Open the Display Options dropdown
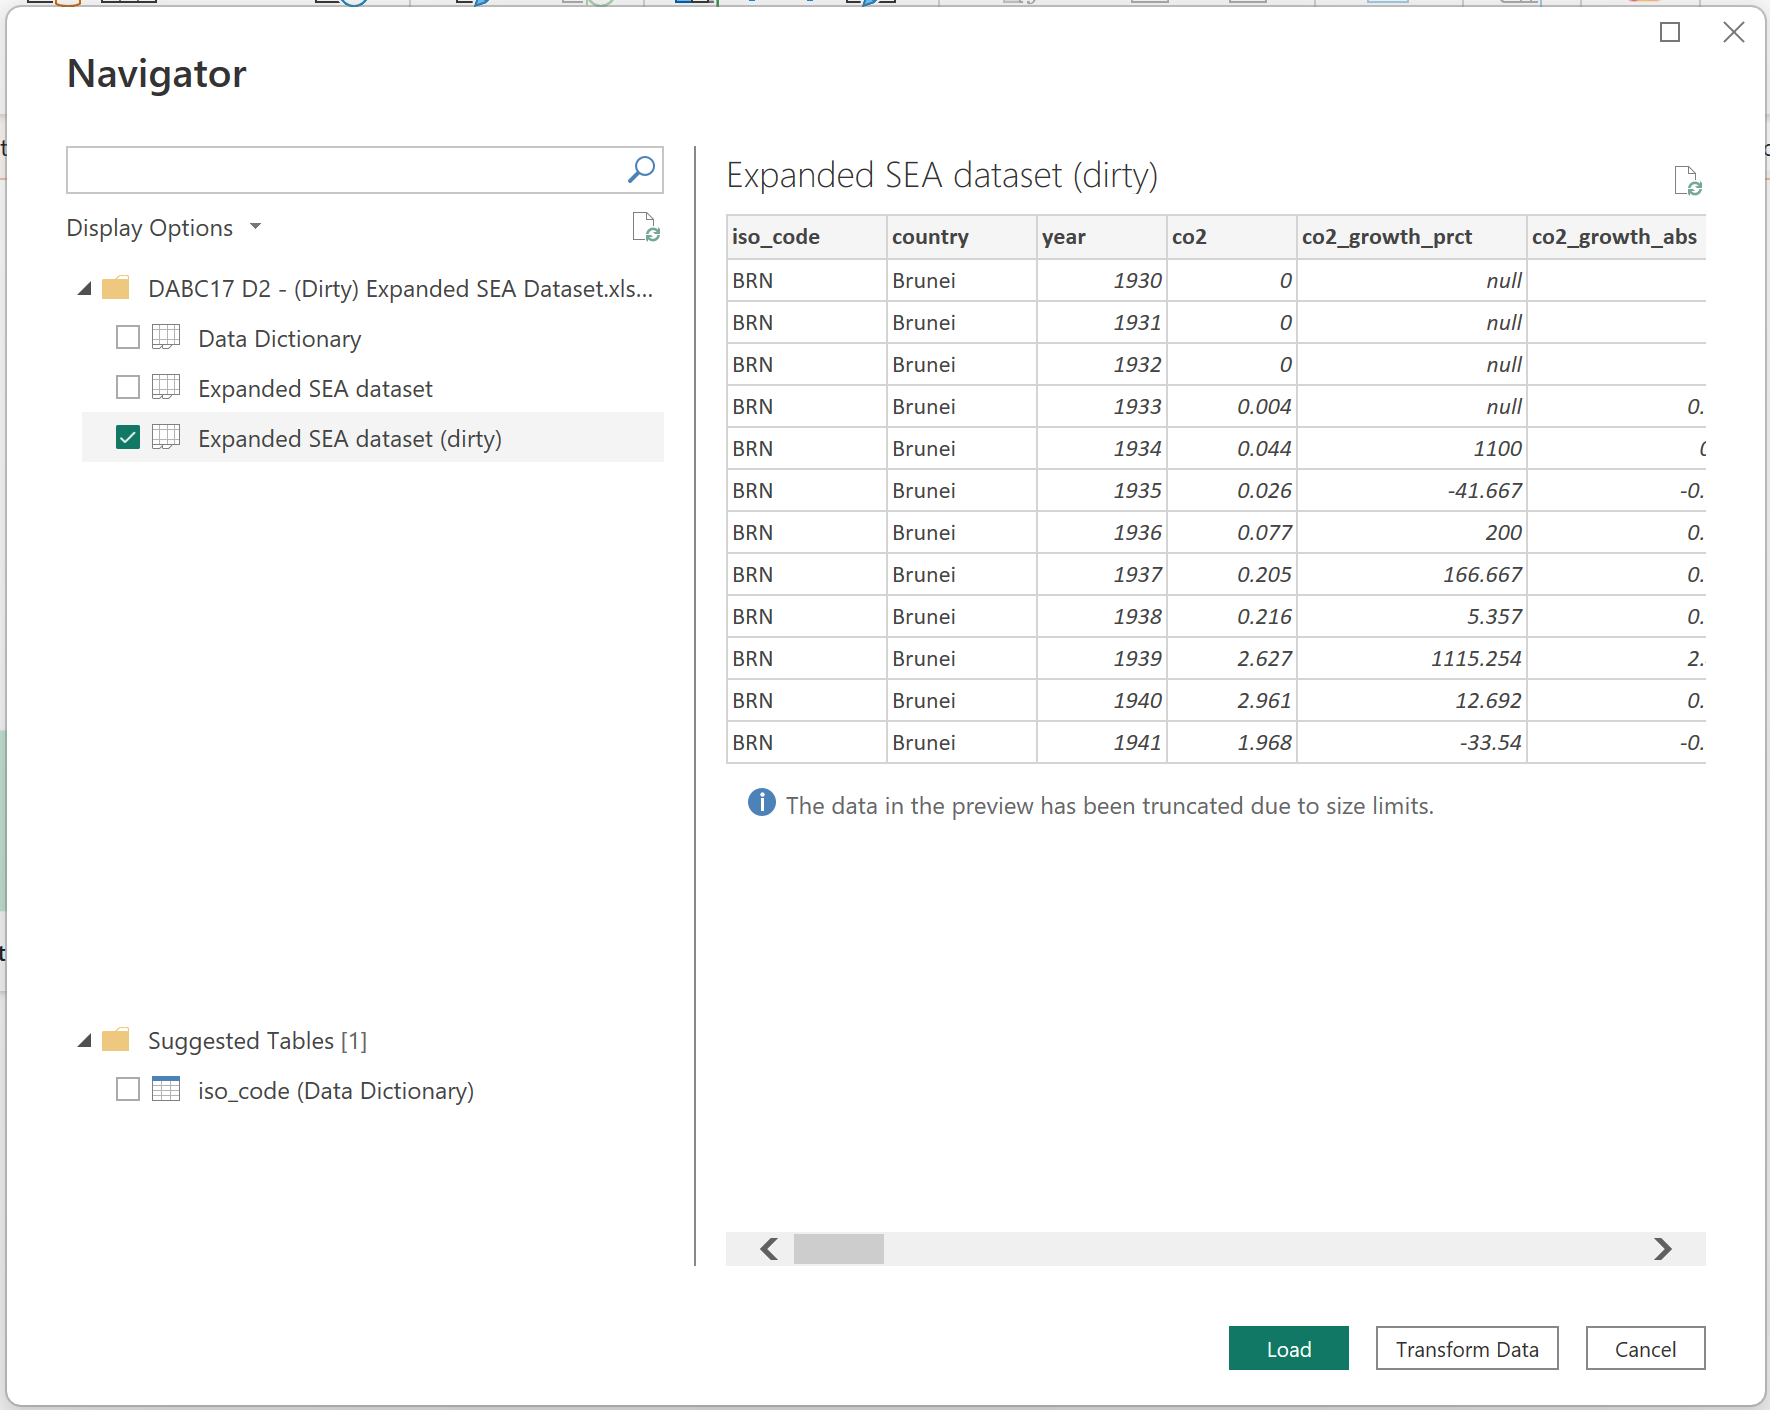This screenshot has width=1770, height=1410. (x=164, y=228)
